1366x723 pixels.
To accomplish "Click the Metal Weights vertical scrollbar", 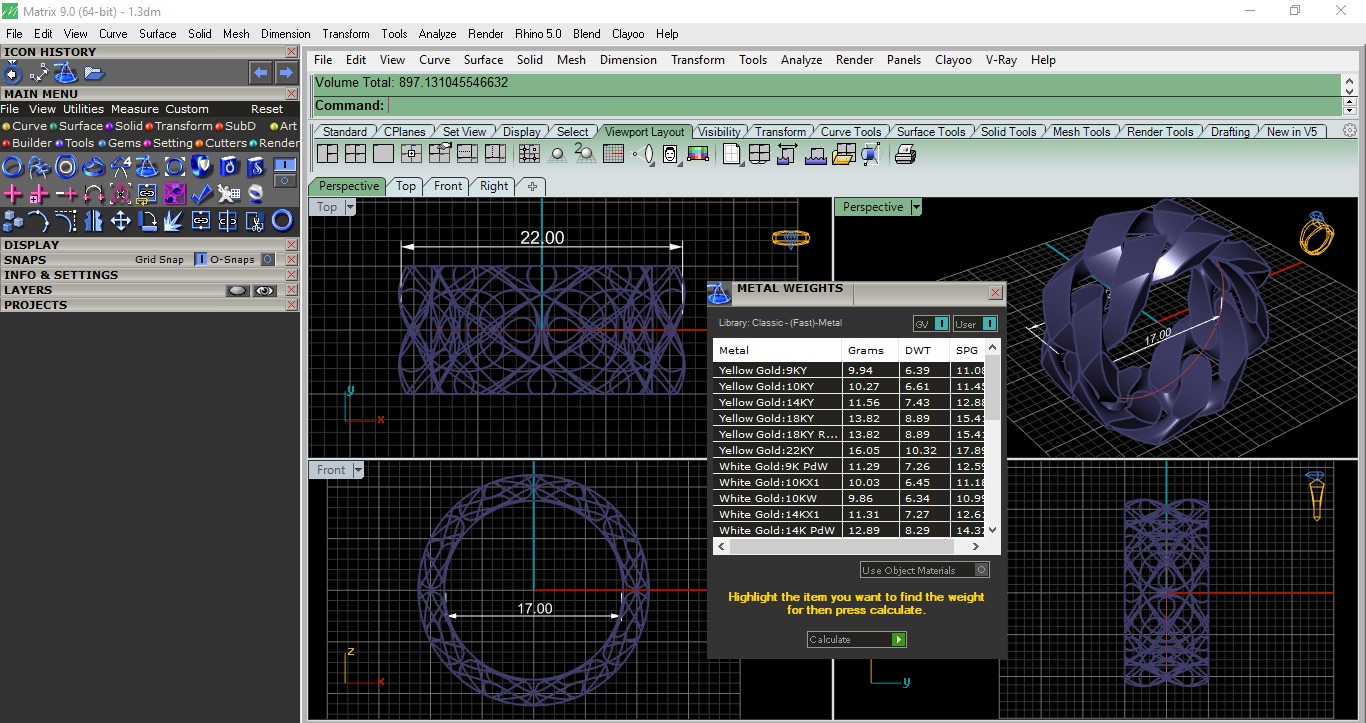I will (992, 439).
